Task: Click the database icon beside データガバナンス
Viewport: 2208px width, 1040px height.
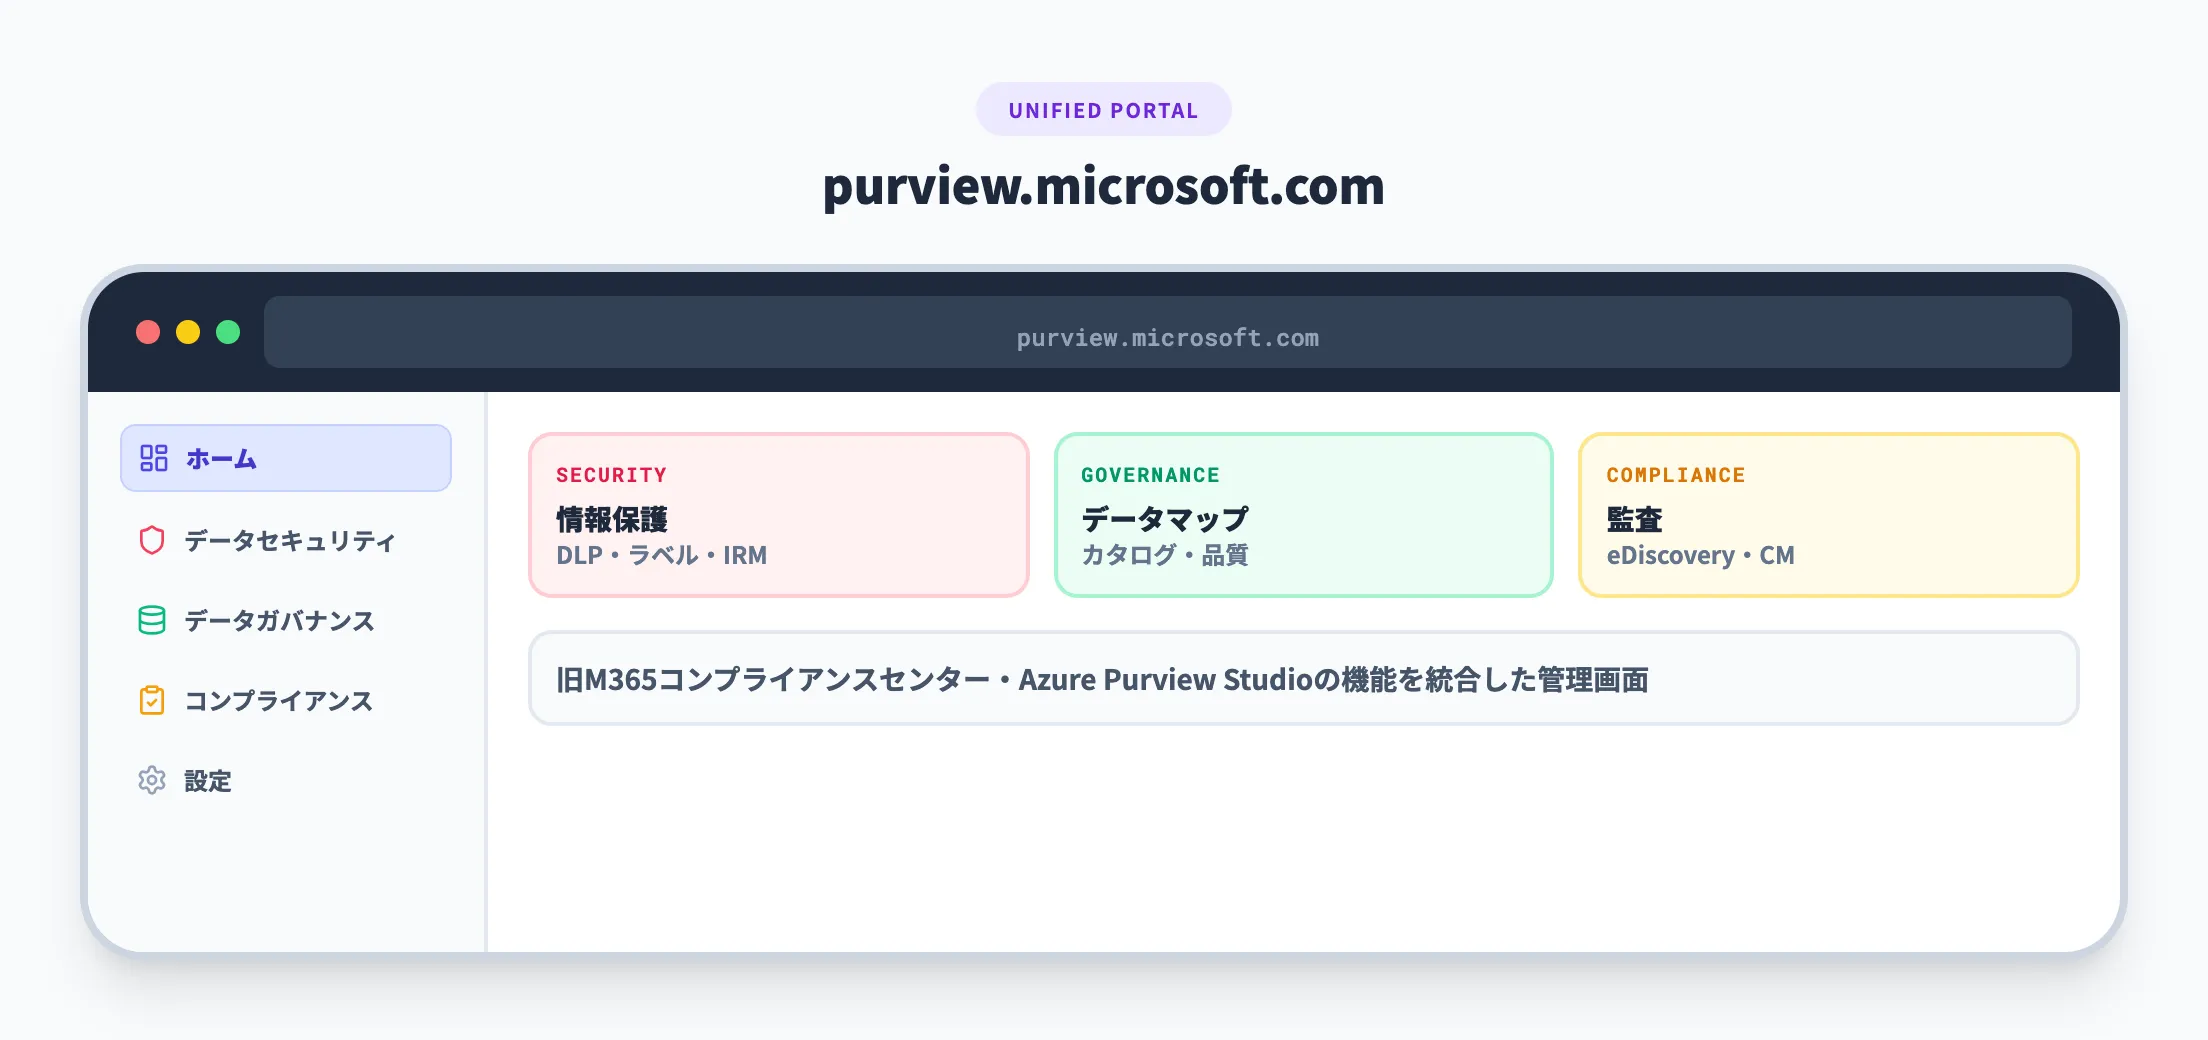Action: (152, 620)
